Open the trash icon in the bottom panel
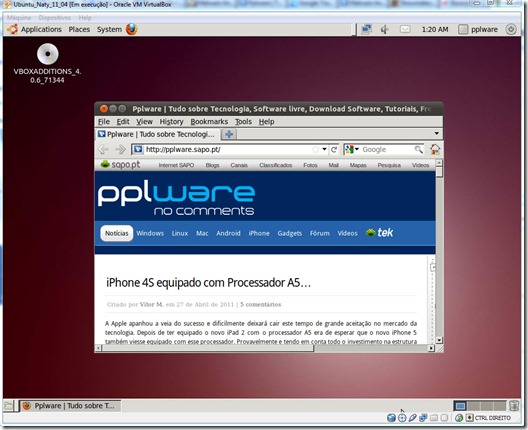Viewport: 528px width, 430px height. 514,405
